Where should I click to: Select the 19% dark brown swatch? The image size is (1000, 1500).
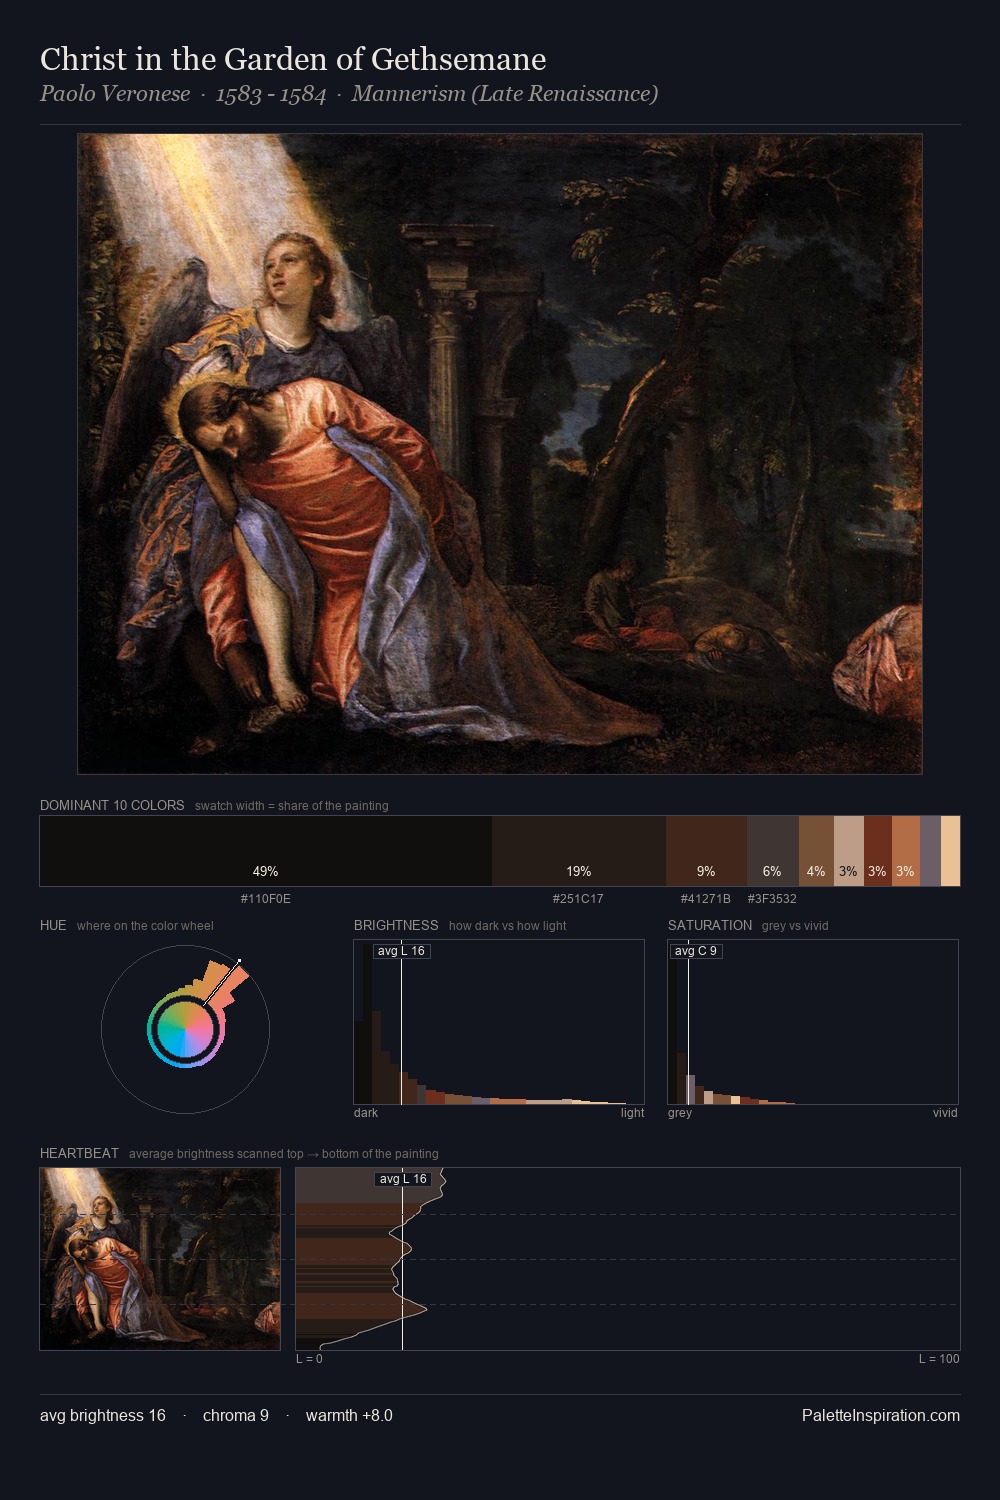click(x=579, y=851)
